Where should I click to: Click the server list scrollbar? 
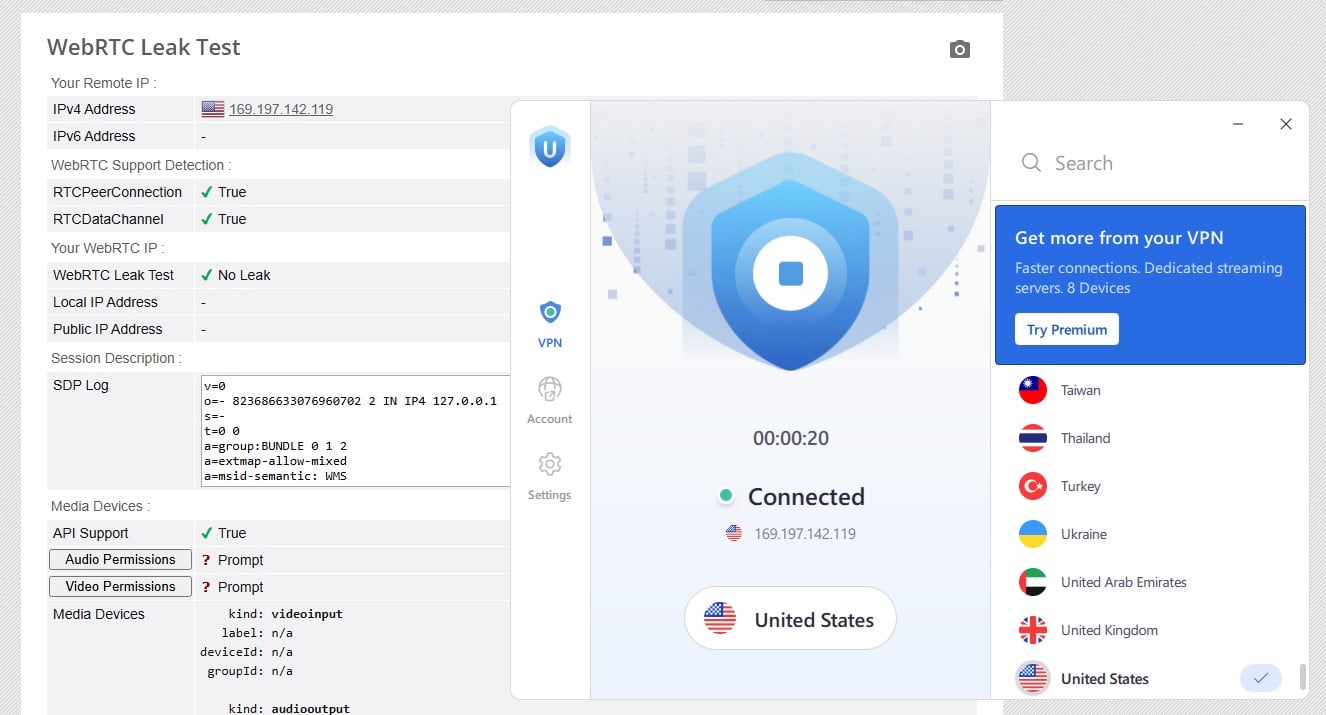pos(1303,677)
